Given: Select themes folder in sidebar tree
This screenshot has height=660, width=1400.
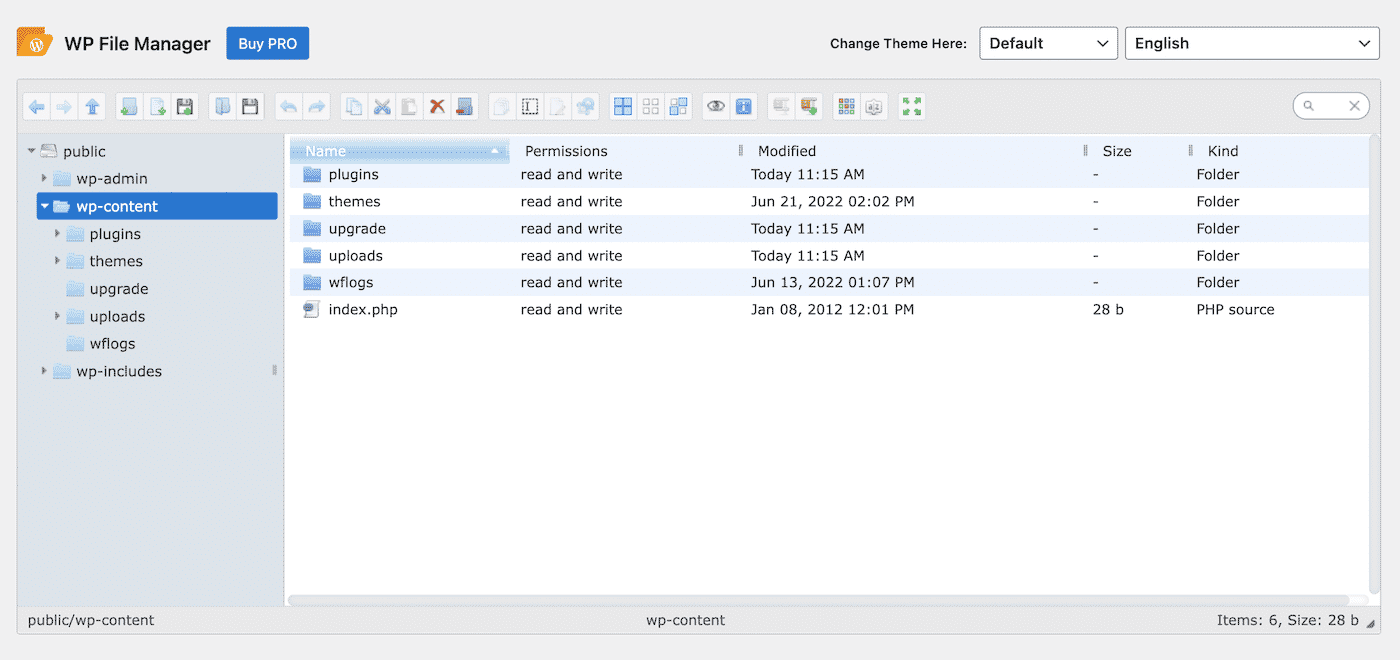Looking at the screenshot, I should tap(116, 261).
